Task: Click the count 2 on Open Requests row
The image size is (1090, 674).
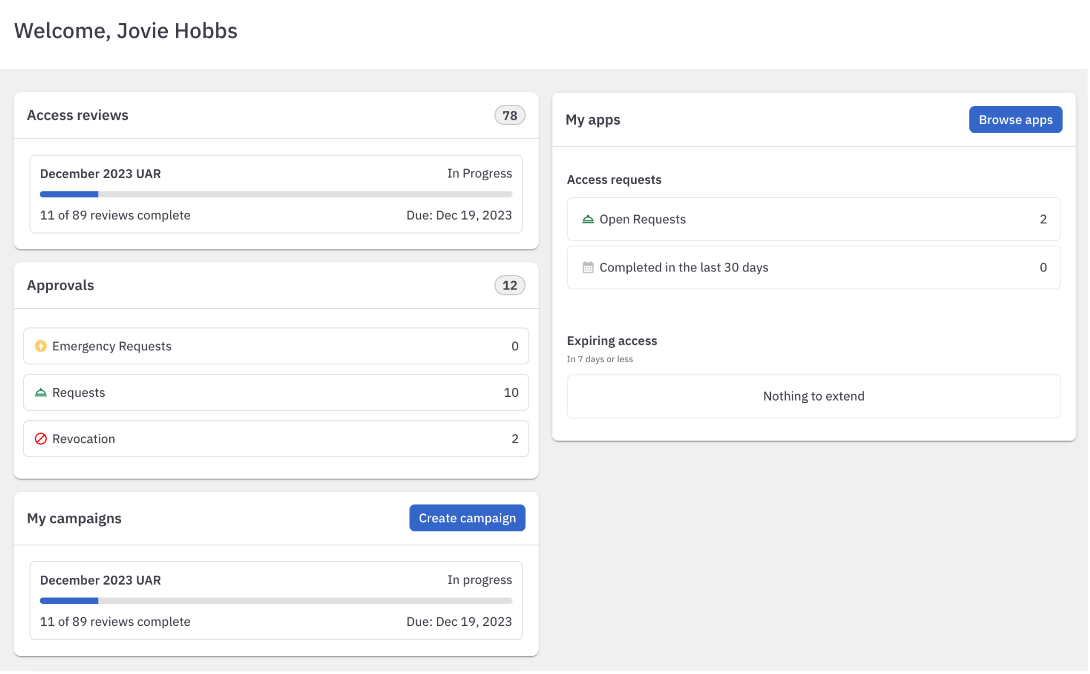Action: coord(1043,220)
